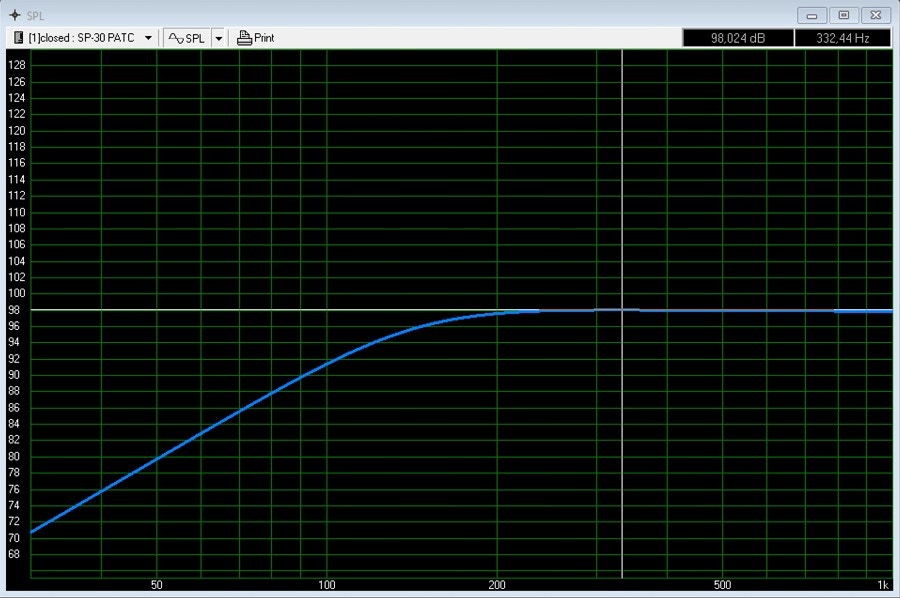
Task: Click the 80 dB axis label
Action: 14,457
